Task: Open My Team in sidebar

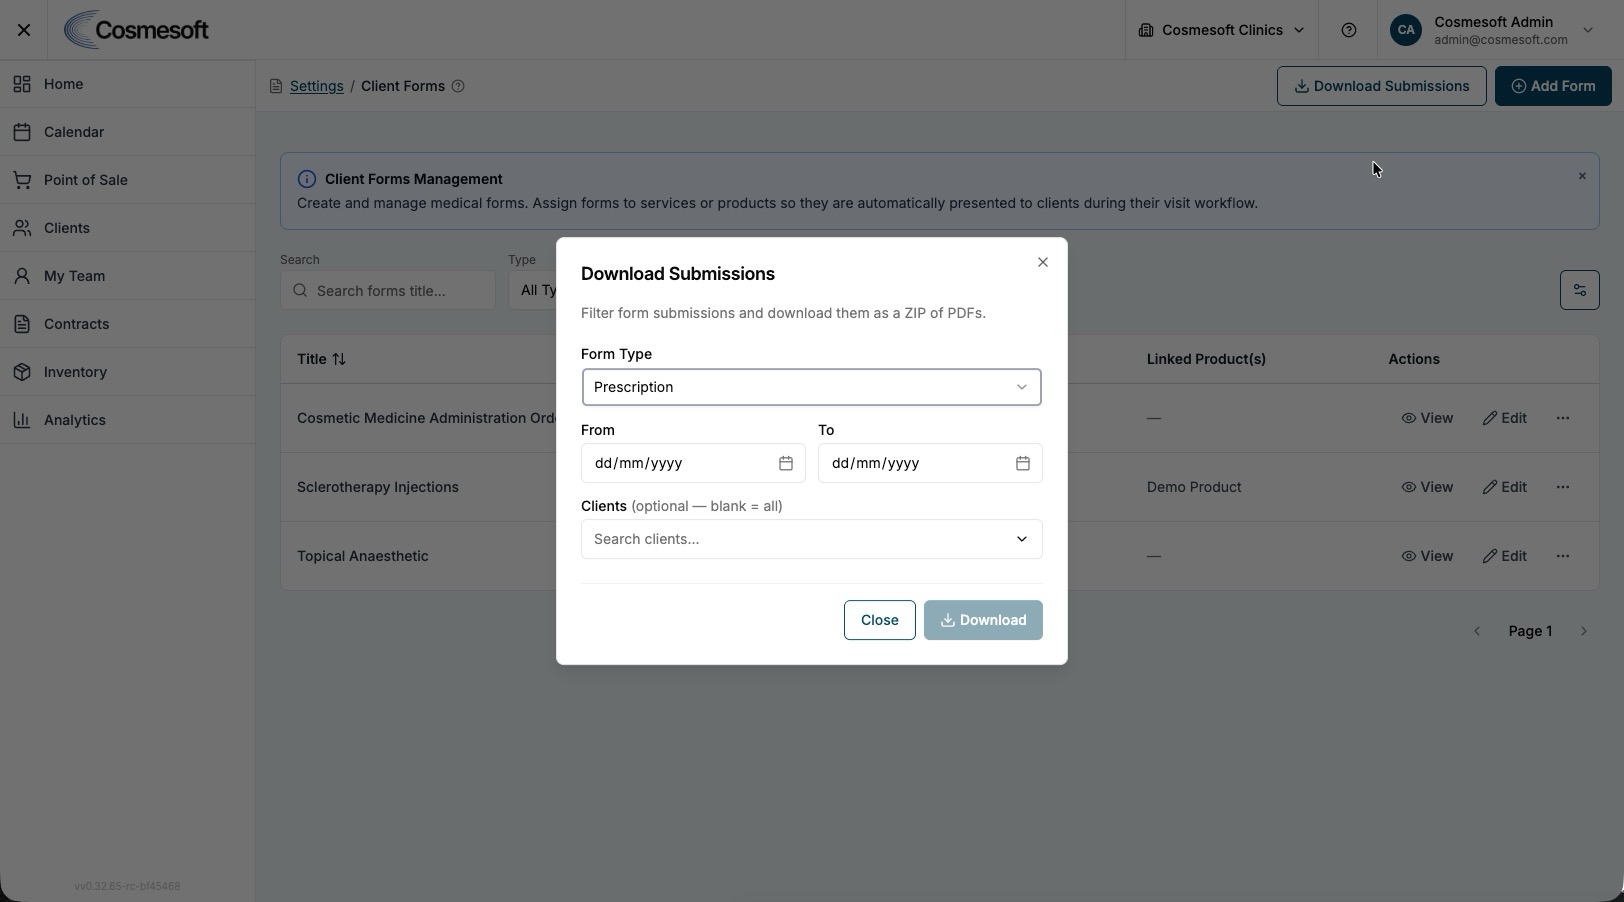Action: [x=127, y=276]
